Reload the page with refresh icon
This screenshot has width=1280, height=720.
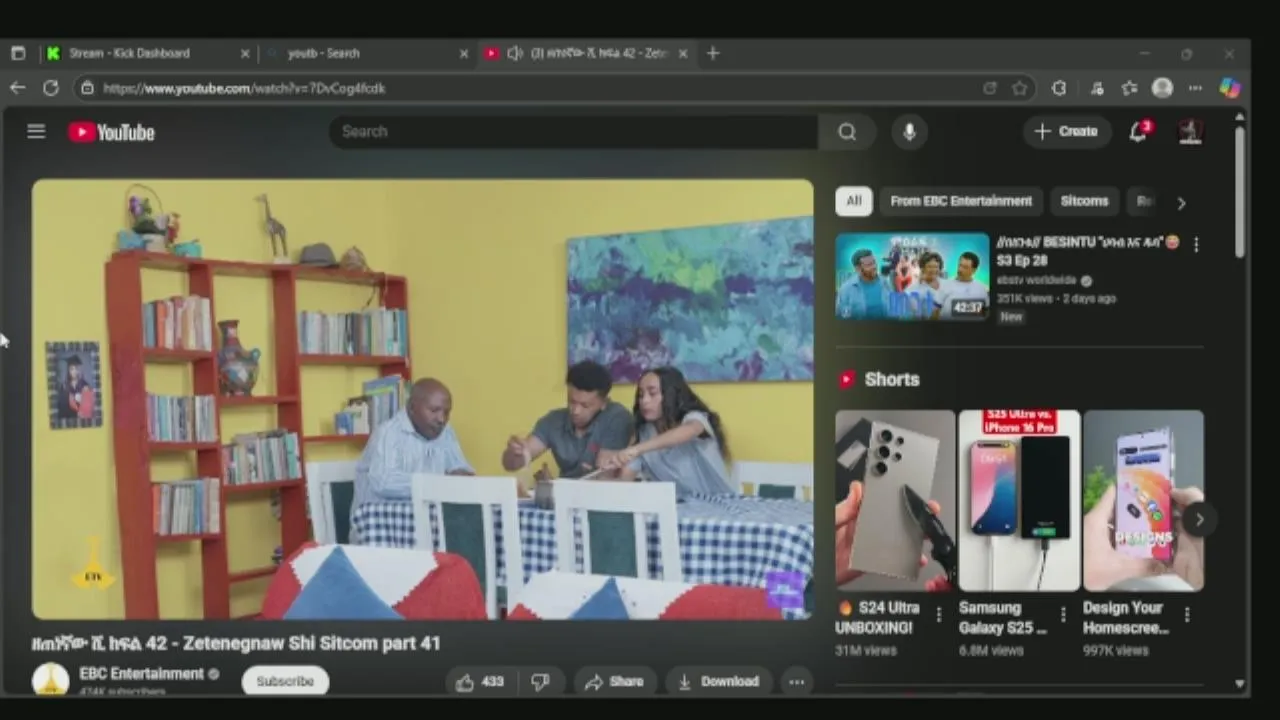point(50,88)
